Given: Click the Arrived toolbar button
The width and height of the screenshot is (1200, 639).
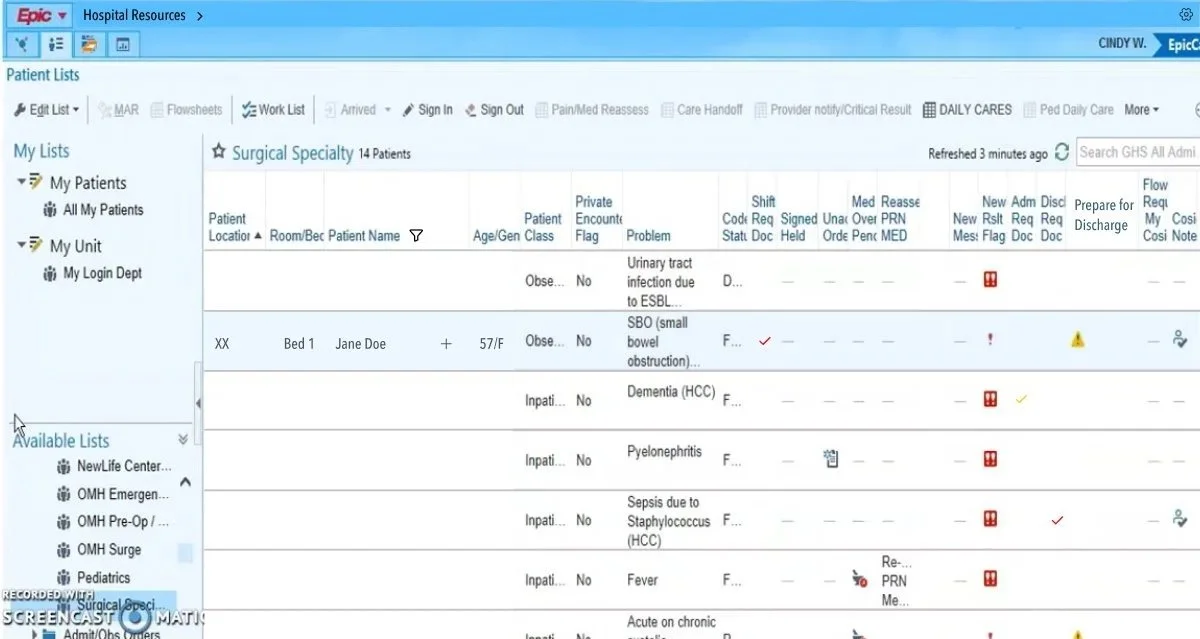Looking at the screenshot, I should tap(350, 110).
